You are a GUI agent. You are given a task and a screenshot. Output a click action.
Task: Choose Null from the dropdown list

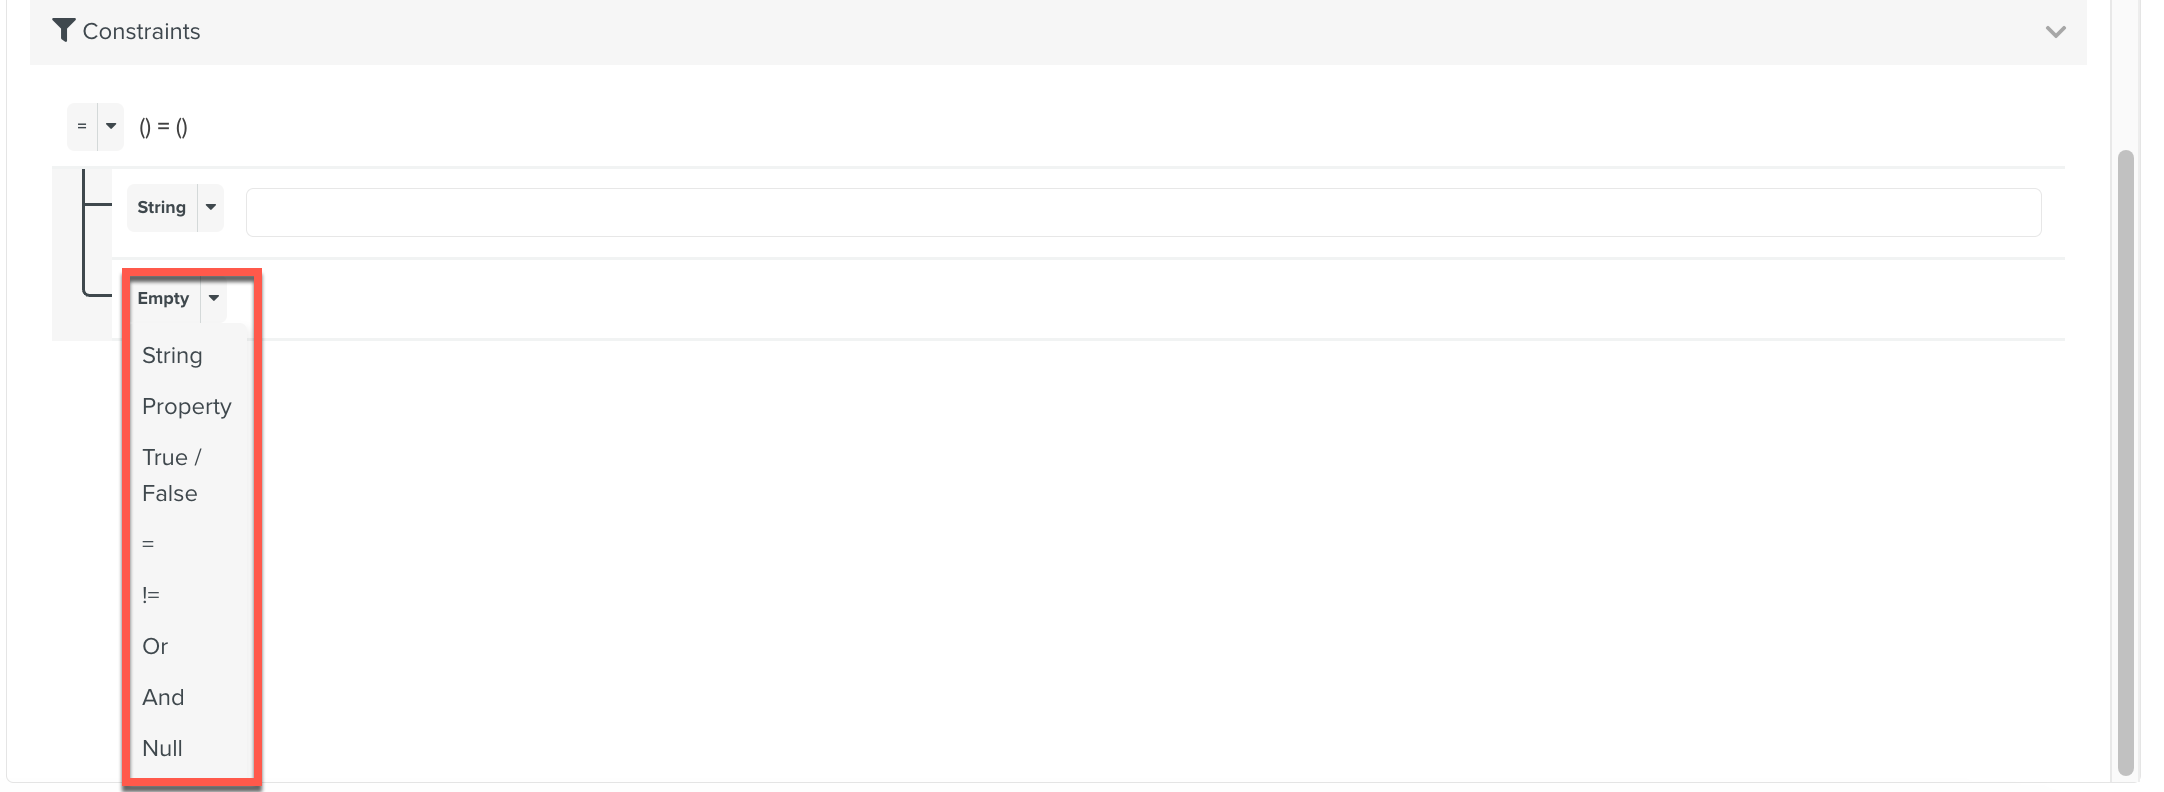162,748
